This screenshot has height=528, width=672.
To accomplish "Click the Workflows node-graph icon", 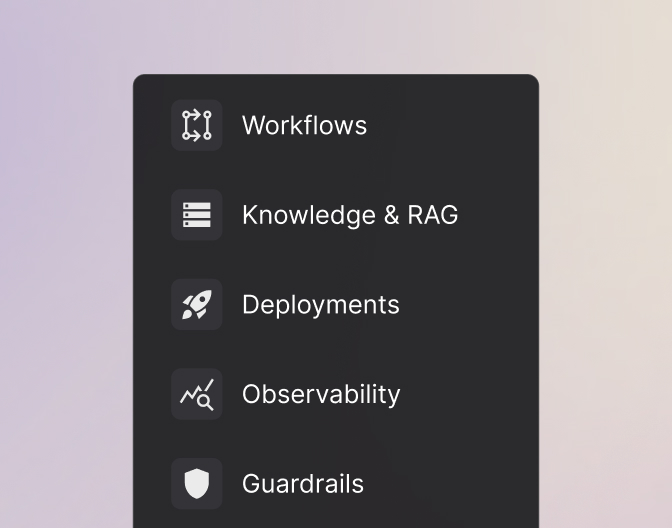I will click(x=196, y=125).
